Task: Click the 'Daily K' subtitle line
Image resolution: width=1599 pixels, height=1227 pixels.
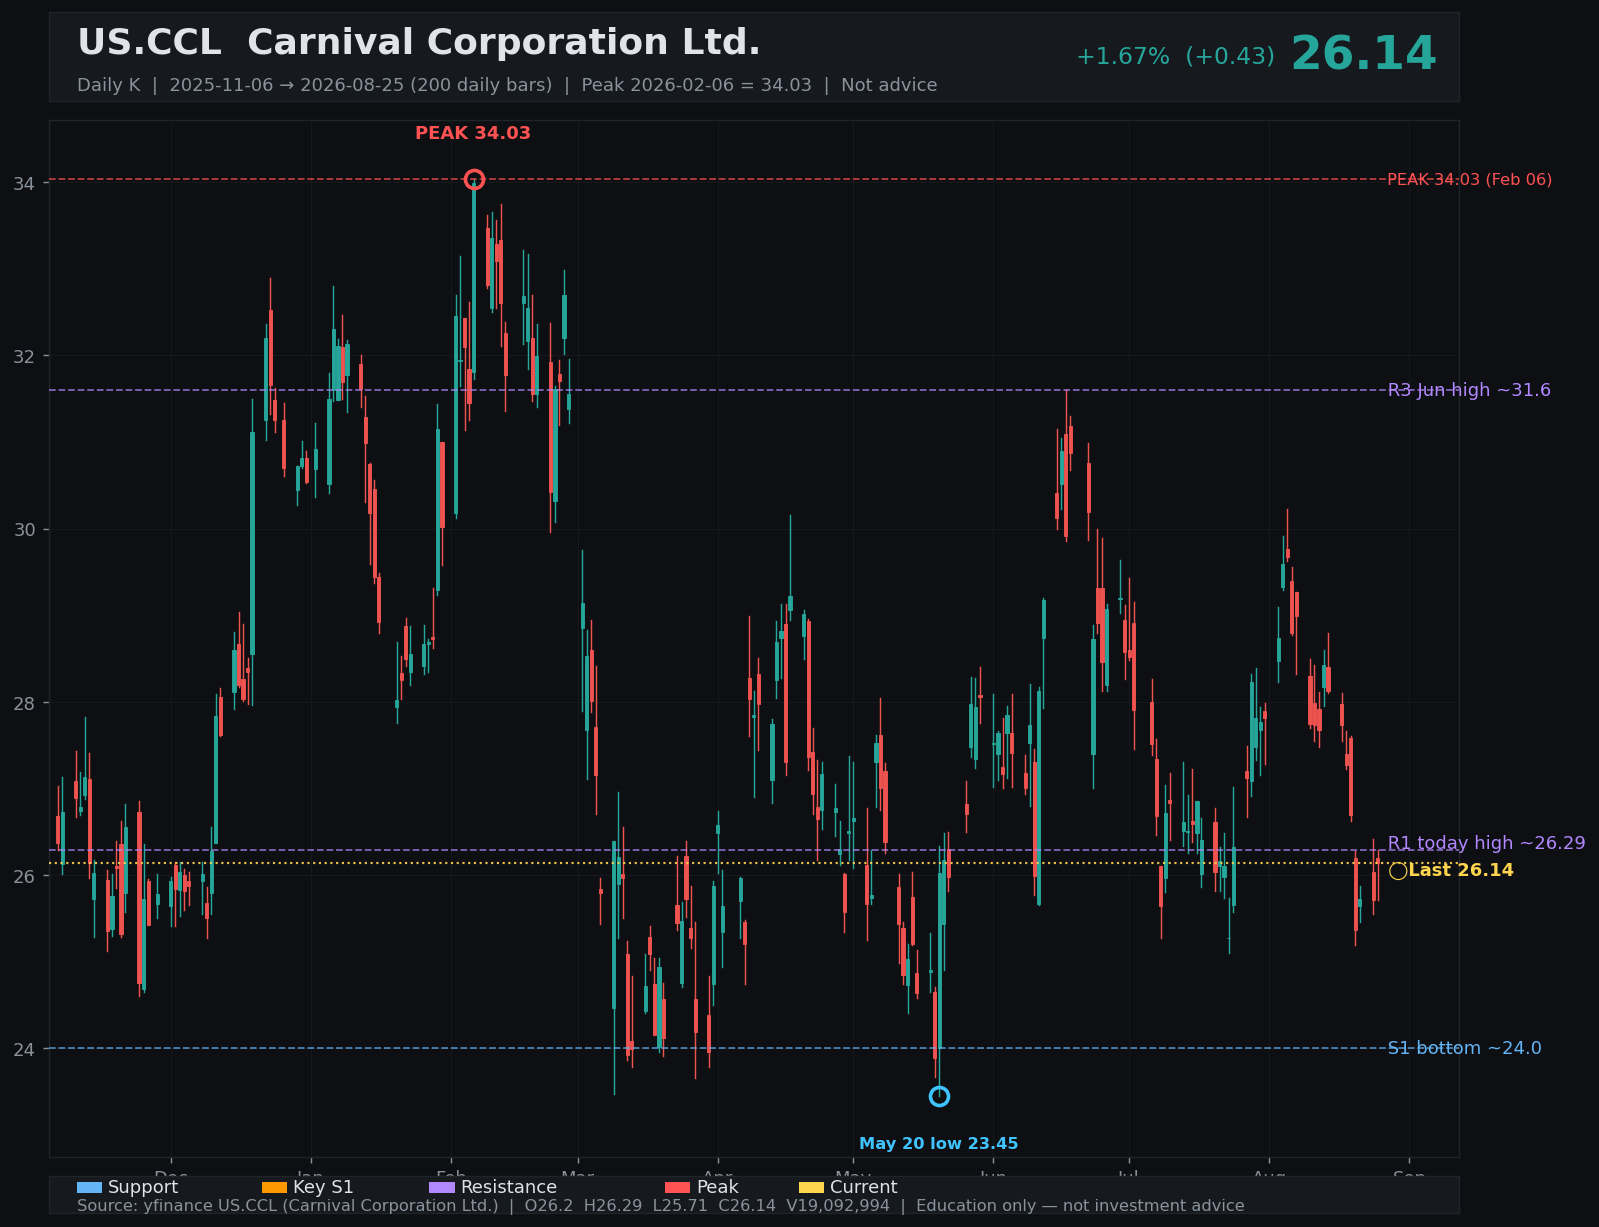Action: pyautogui.click(x=507, y=85)
